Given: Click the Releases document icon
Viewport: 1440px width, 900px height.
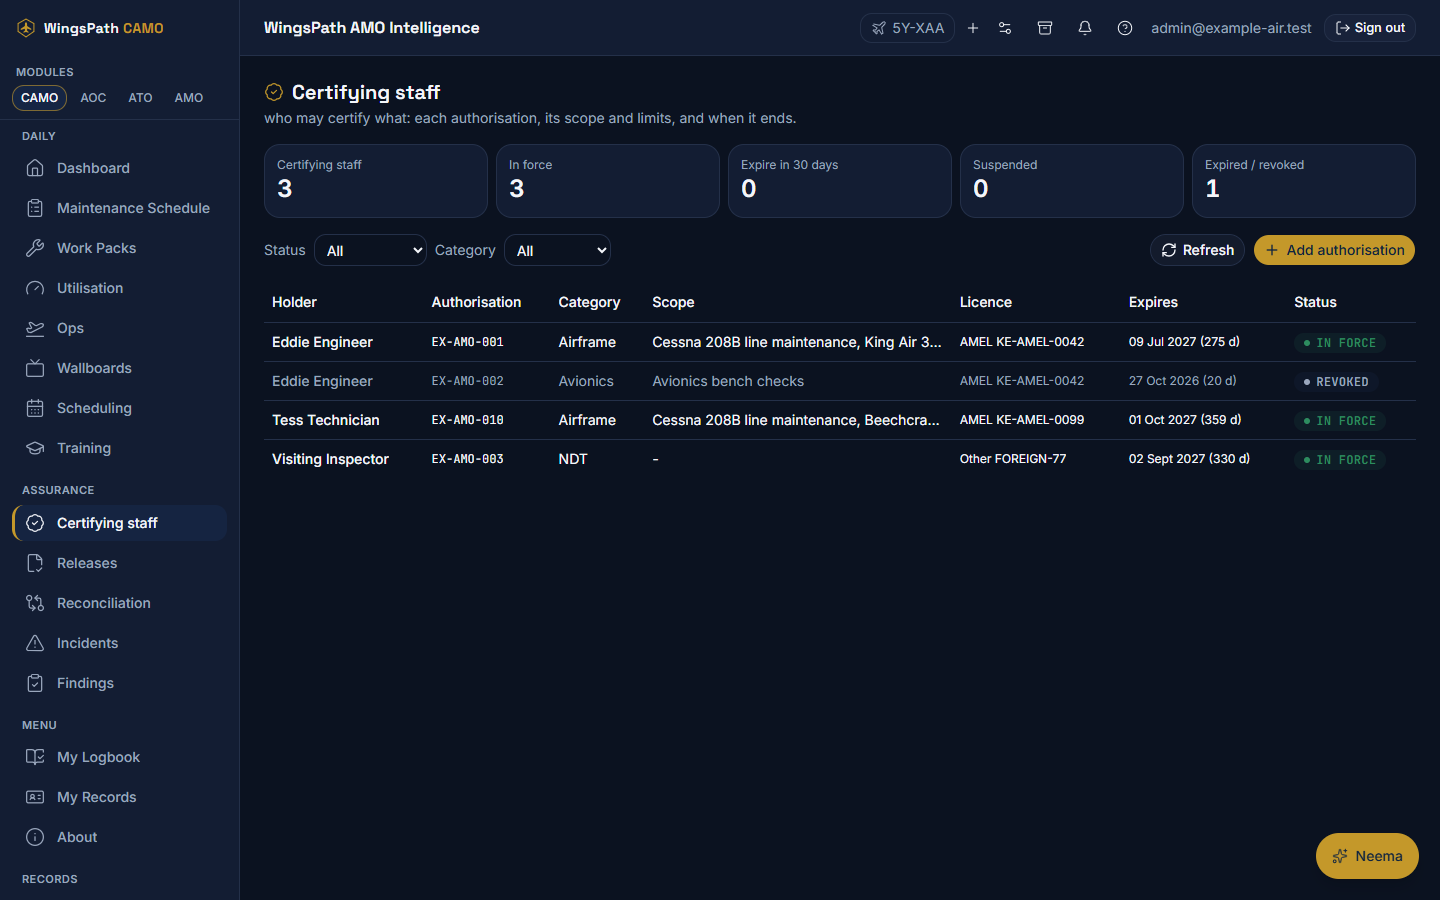Looking at the screenshot, I should 35,563.
